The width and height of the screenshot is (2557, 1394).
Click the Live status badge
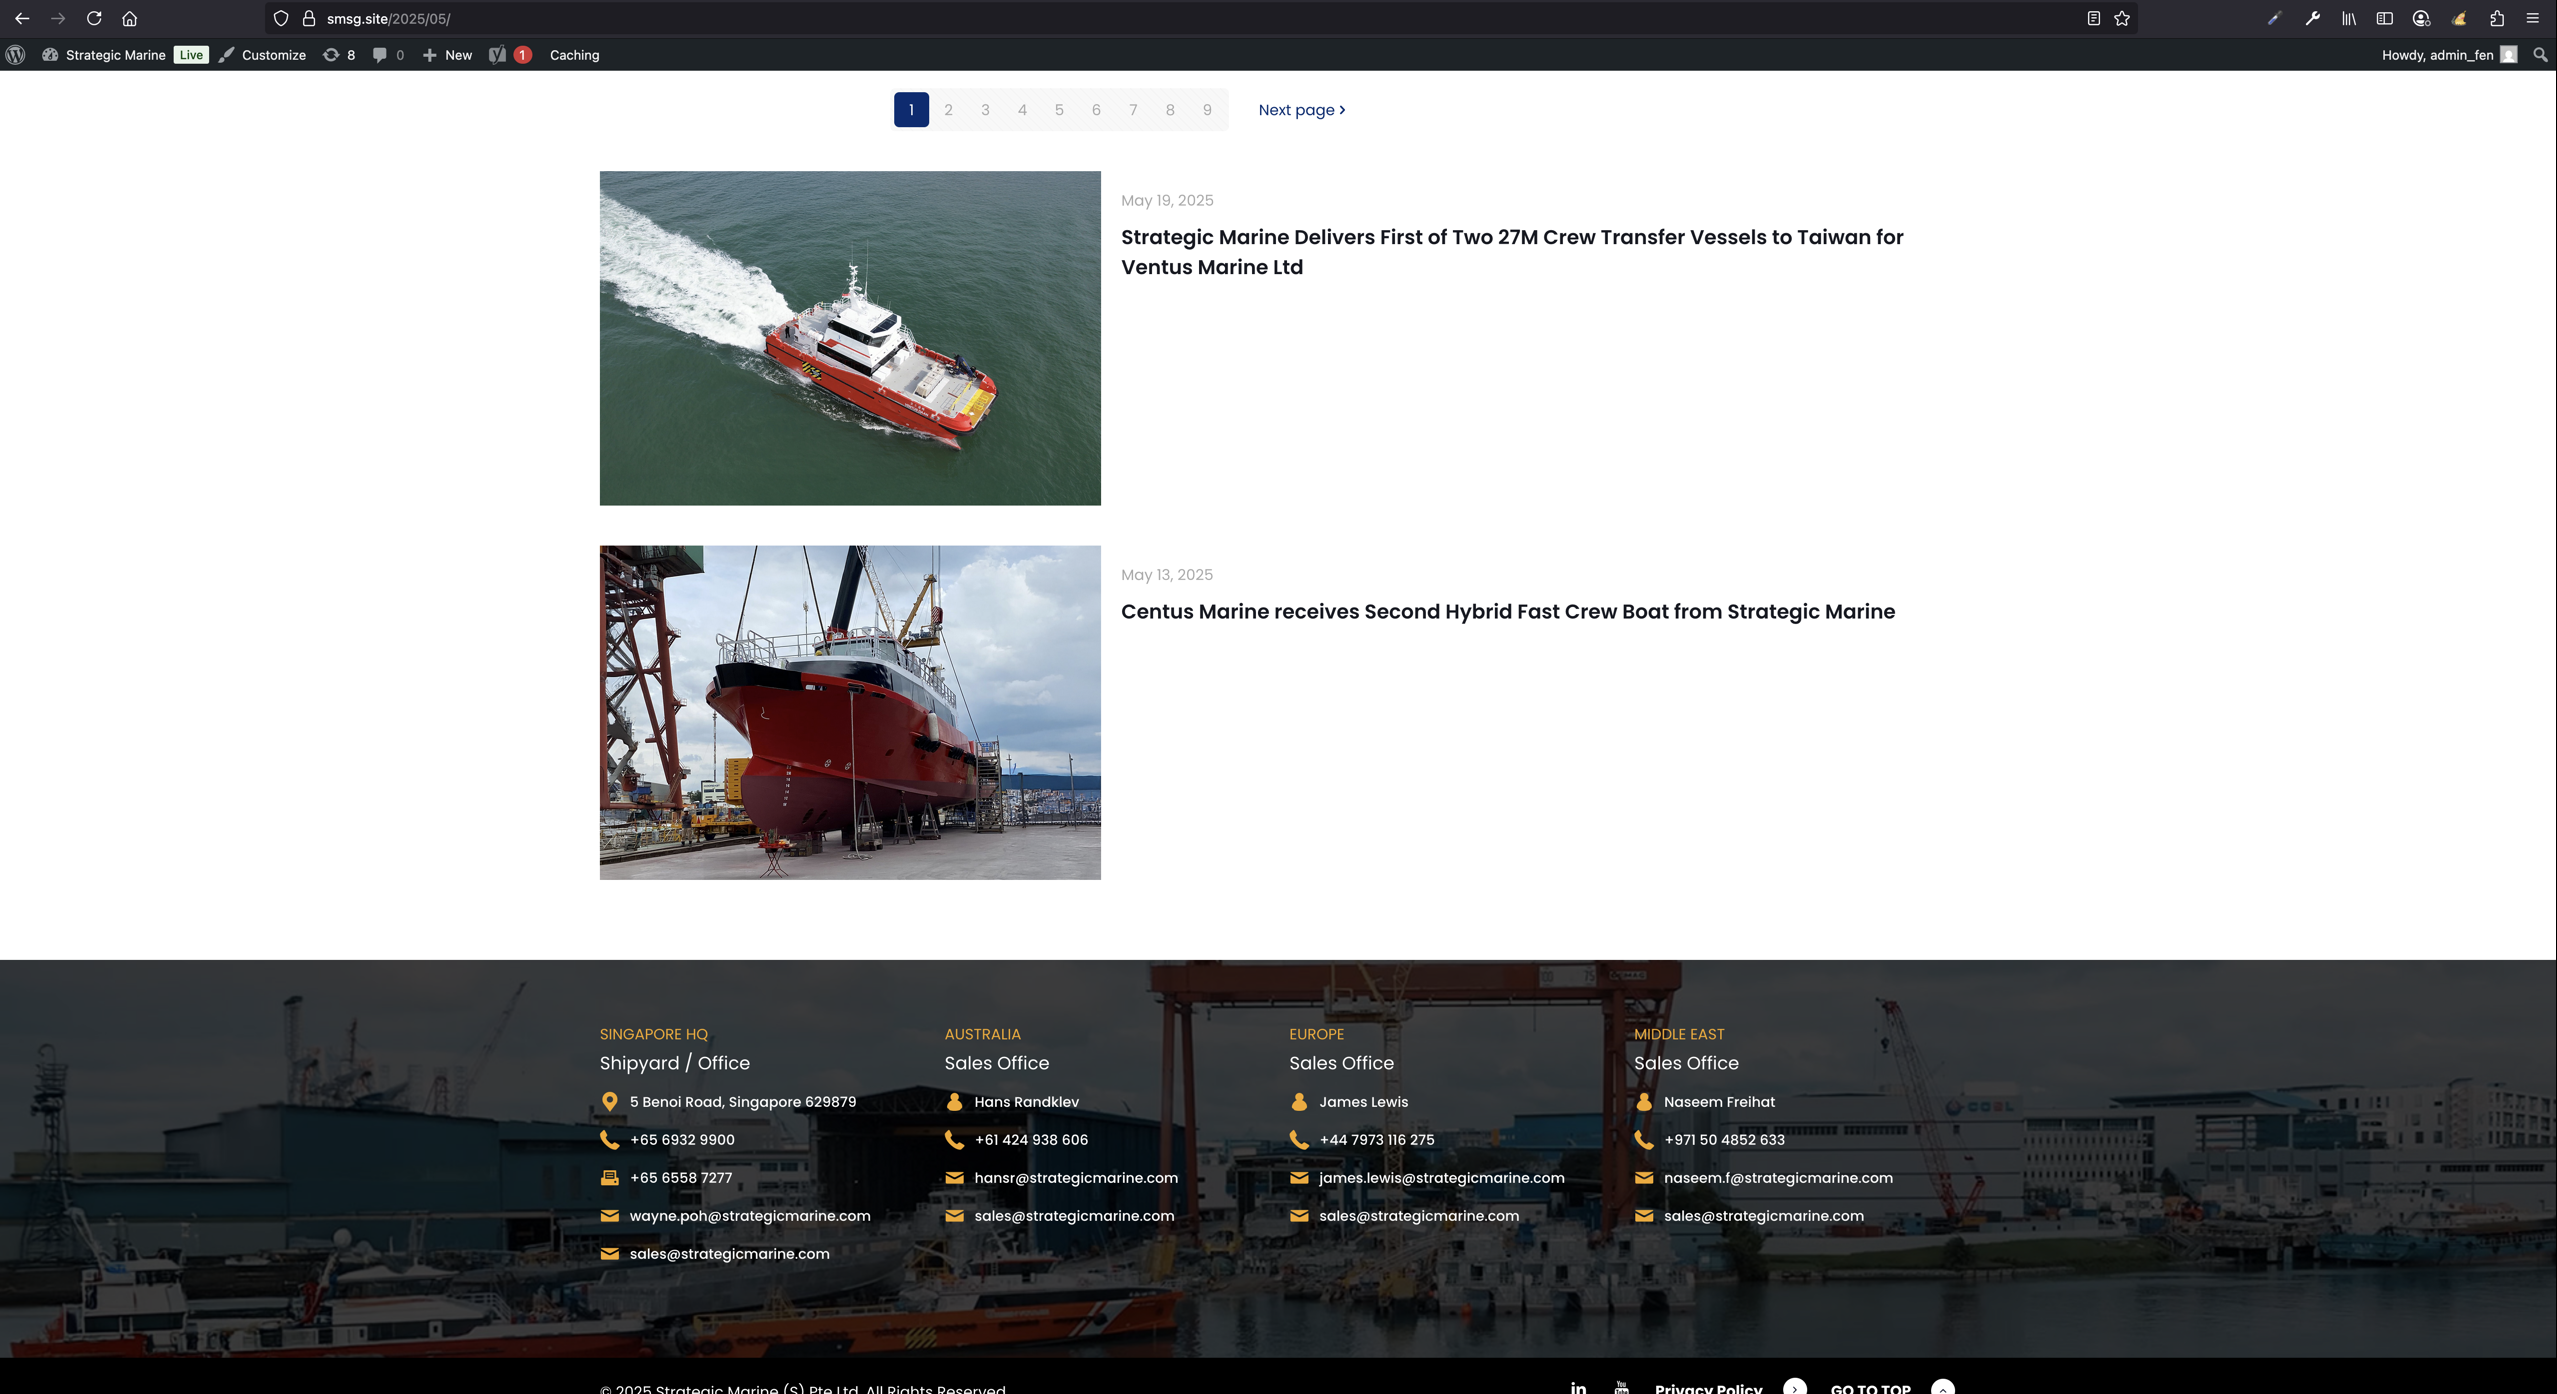point(191,55)
